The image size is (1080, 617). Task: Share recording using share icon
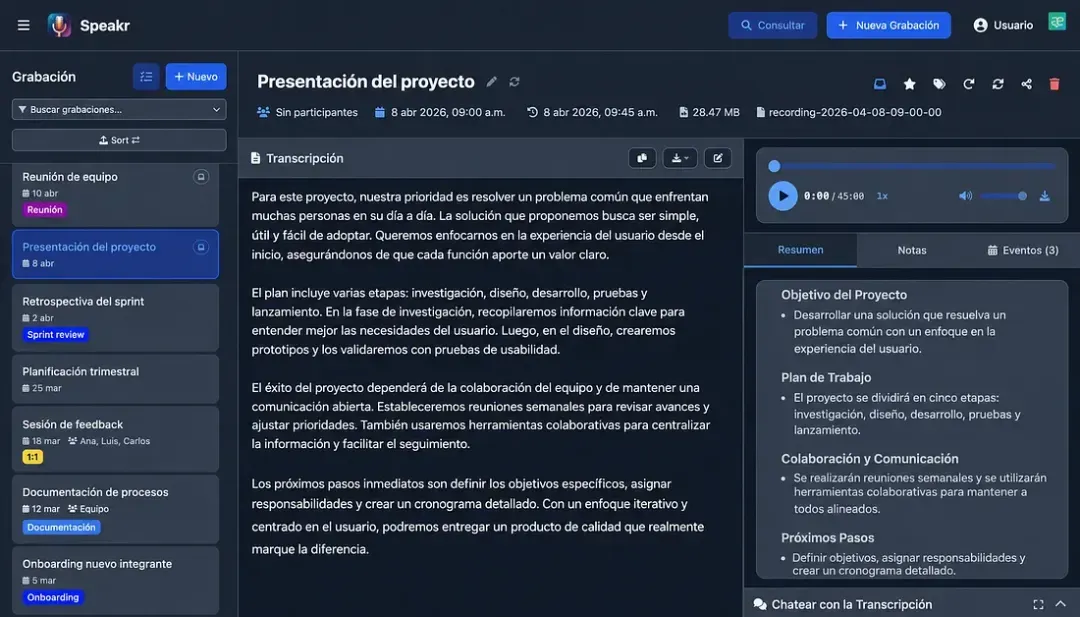(1026, 84)
